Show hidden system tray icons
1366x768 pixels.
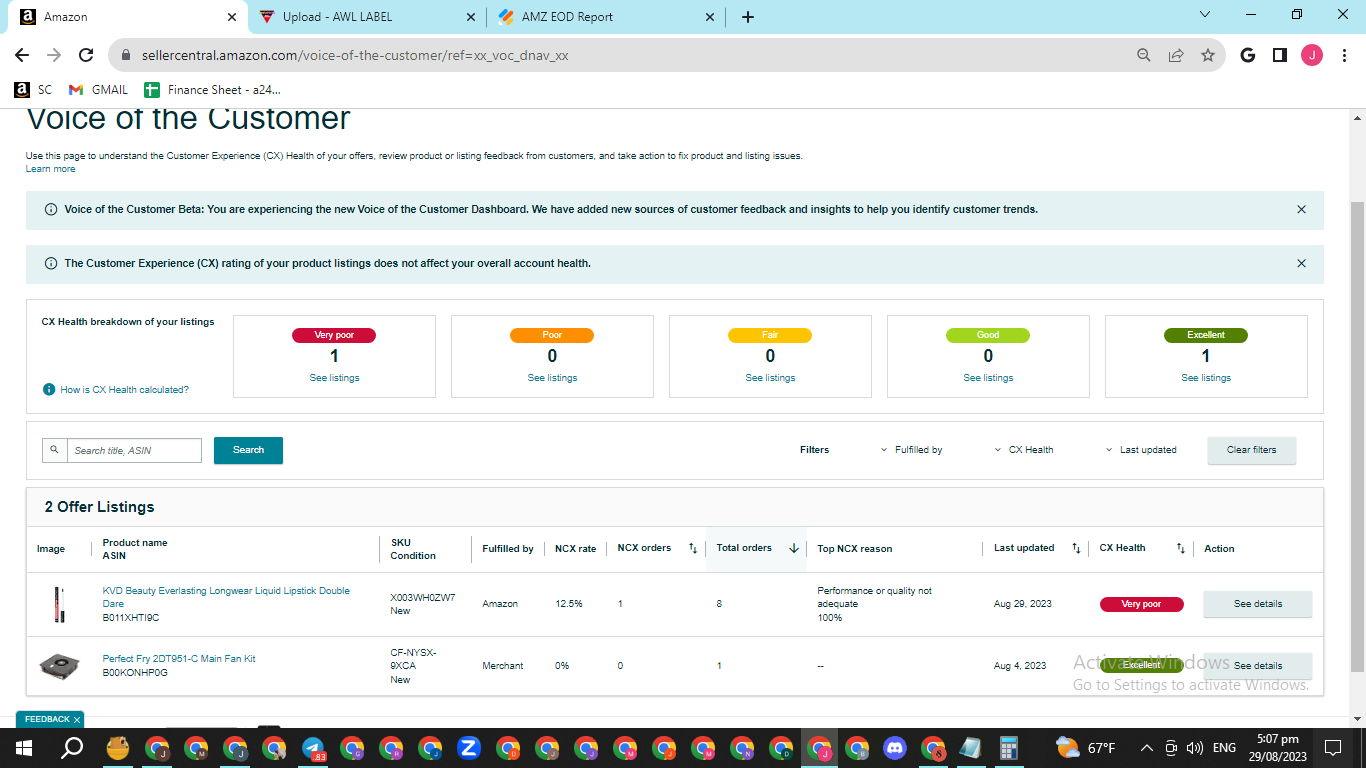pos(1146,748)
